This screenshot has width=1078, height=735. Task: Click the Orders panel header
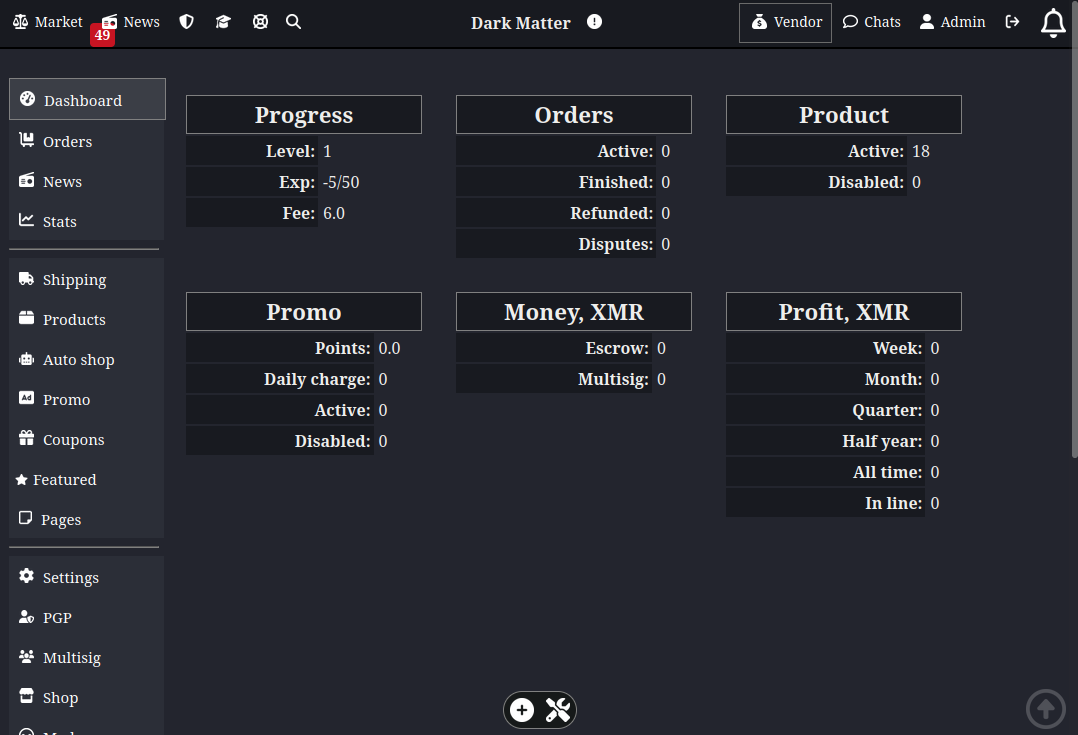574,115
